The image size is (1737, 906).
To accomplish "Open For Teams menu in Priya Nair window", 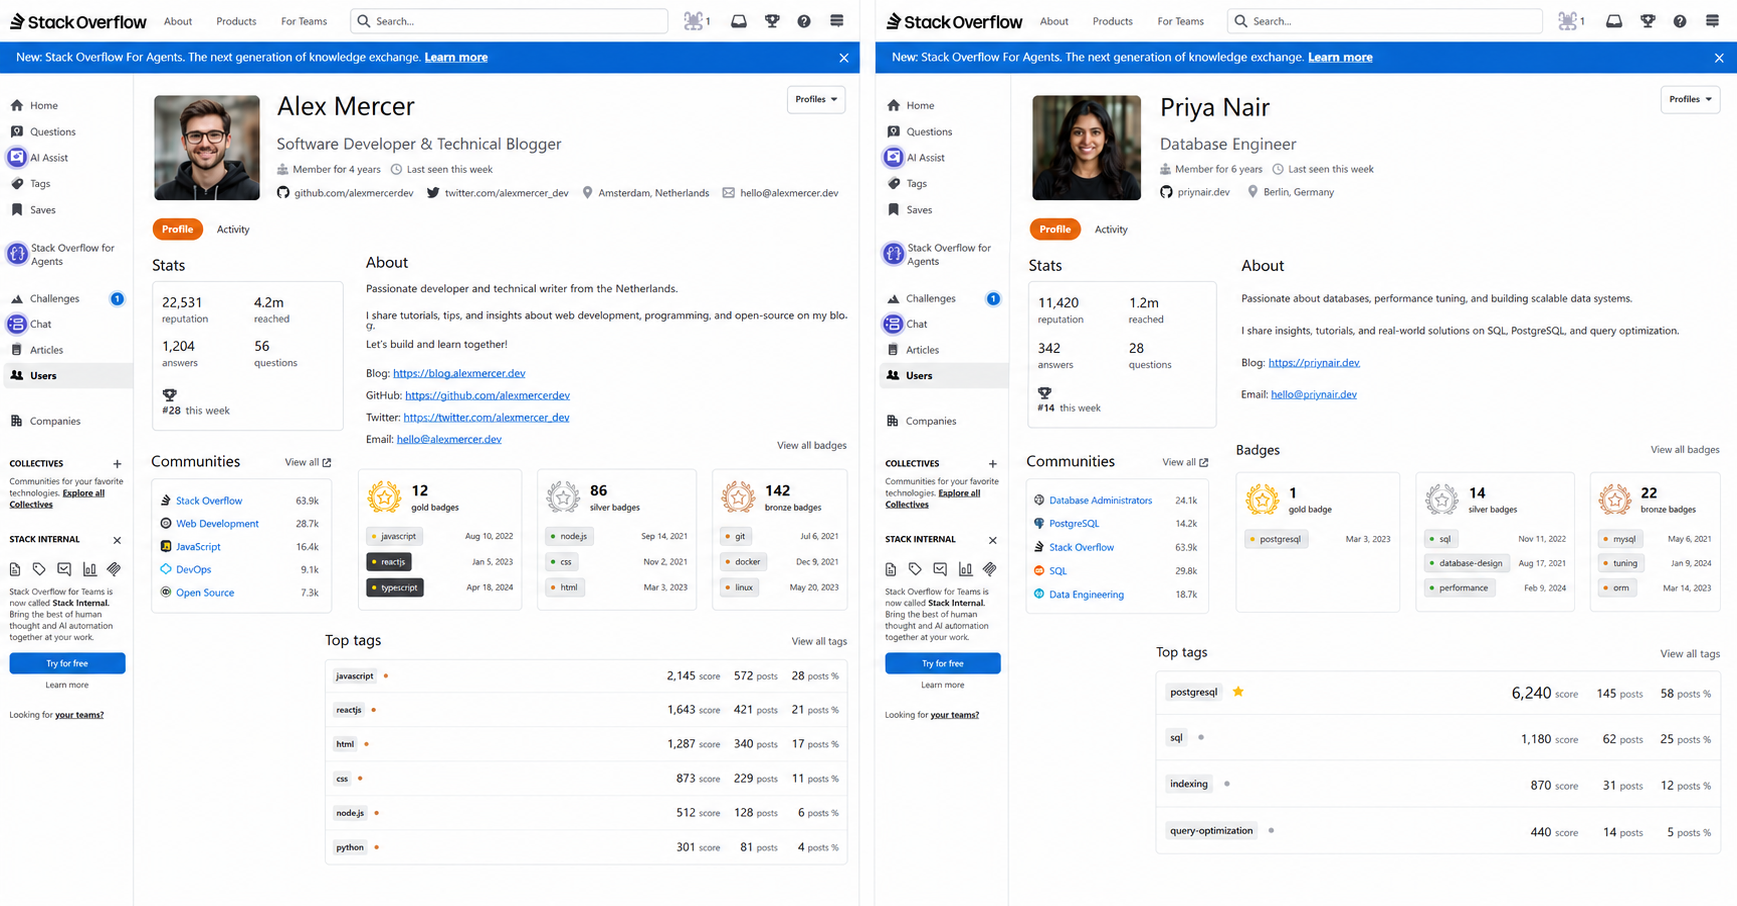I will pos(1180,21).
